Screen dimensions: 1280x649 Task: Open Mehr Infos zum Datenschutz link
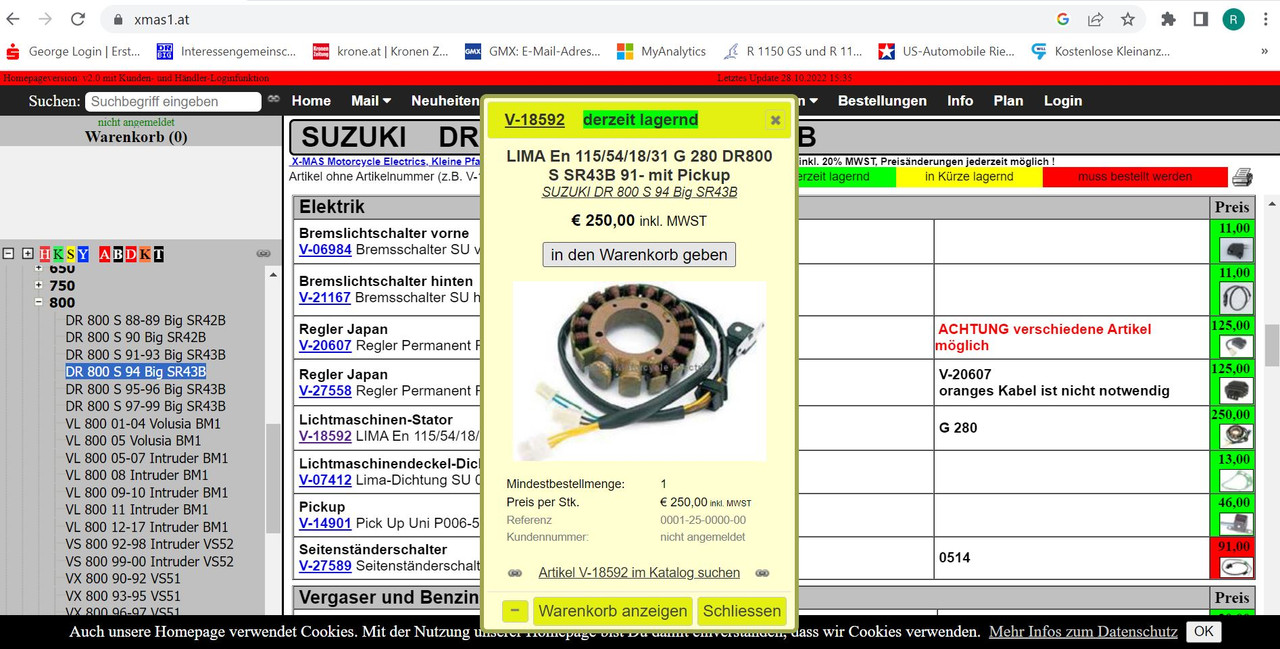click(1083, 631)
